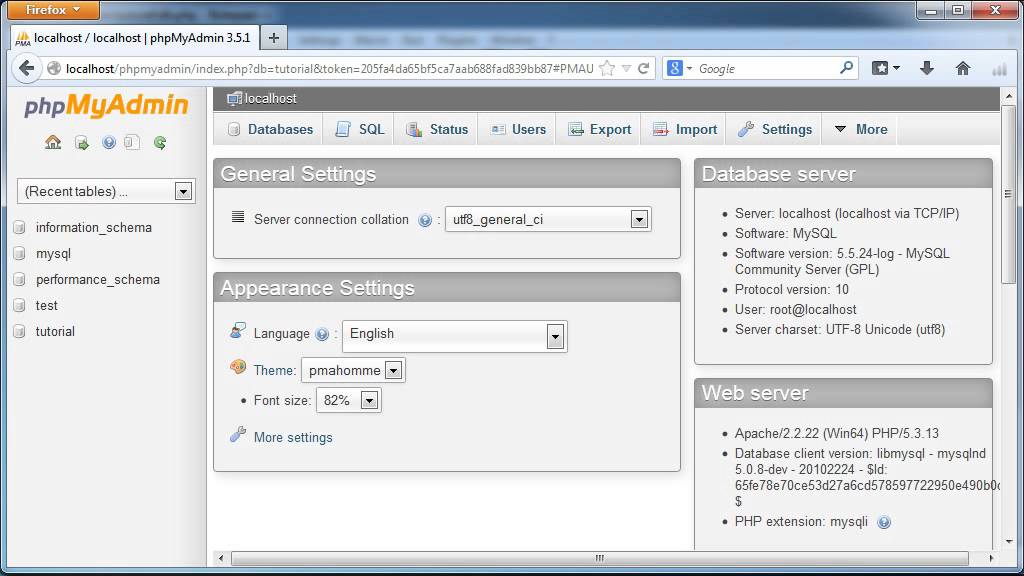
Task: Click the tutorial database icon
Action: tap(20, 332)
